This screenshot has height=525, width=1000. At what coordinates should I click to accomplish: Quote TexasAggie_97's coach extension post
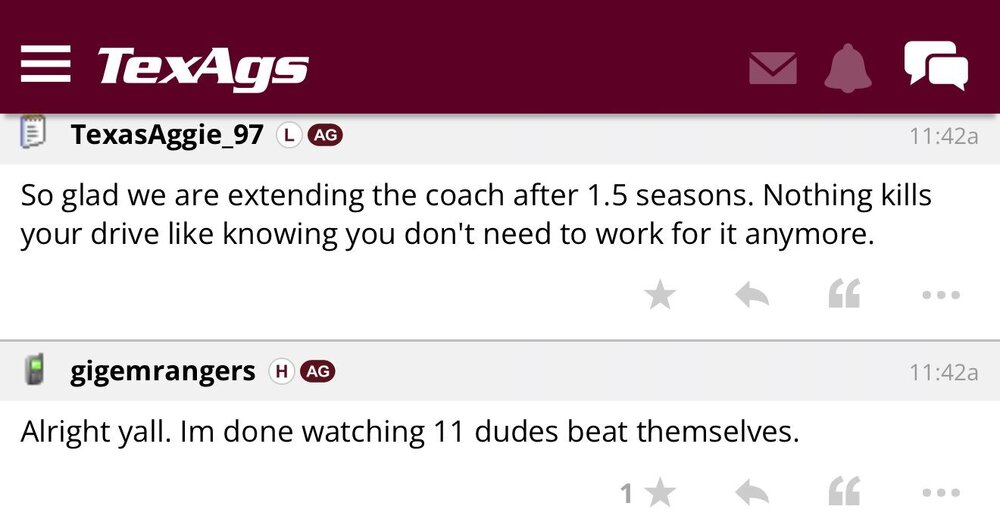pyautogui.click(x=845, y=295)
